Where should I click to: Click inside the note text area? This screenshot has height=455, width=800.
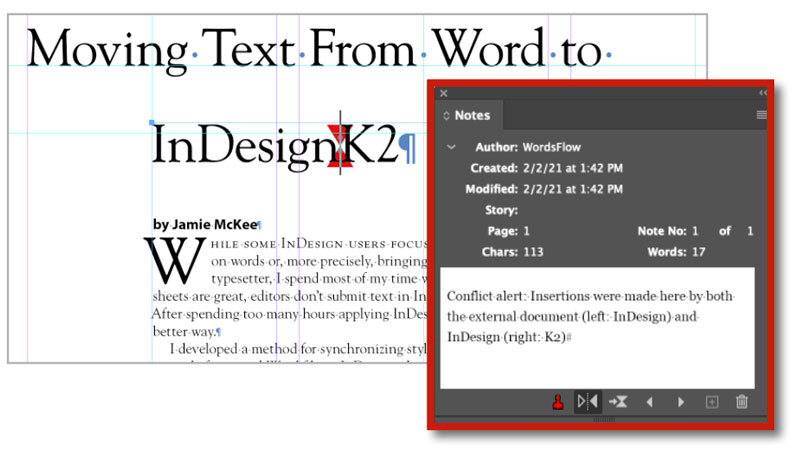pyautogui.click(x=597, y=327)
